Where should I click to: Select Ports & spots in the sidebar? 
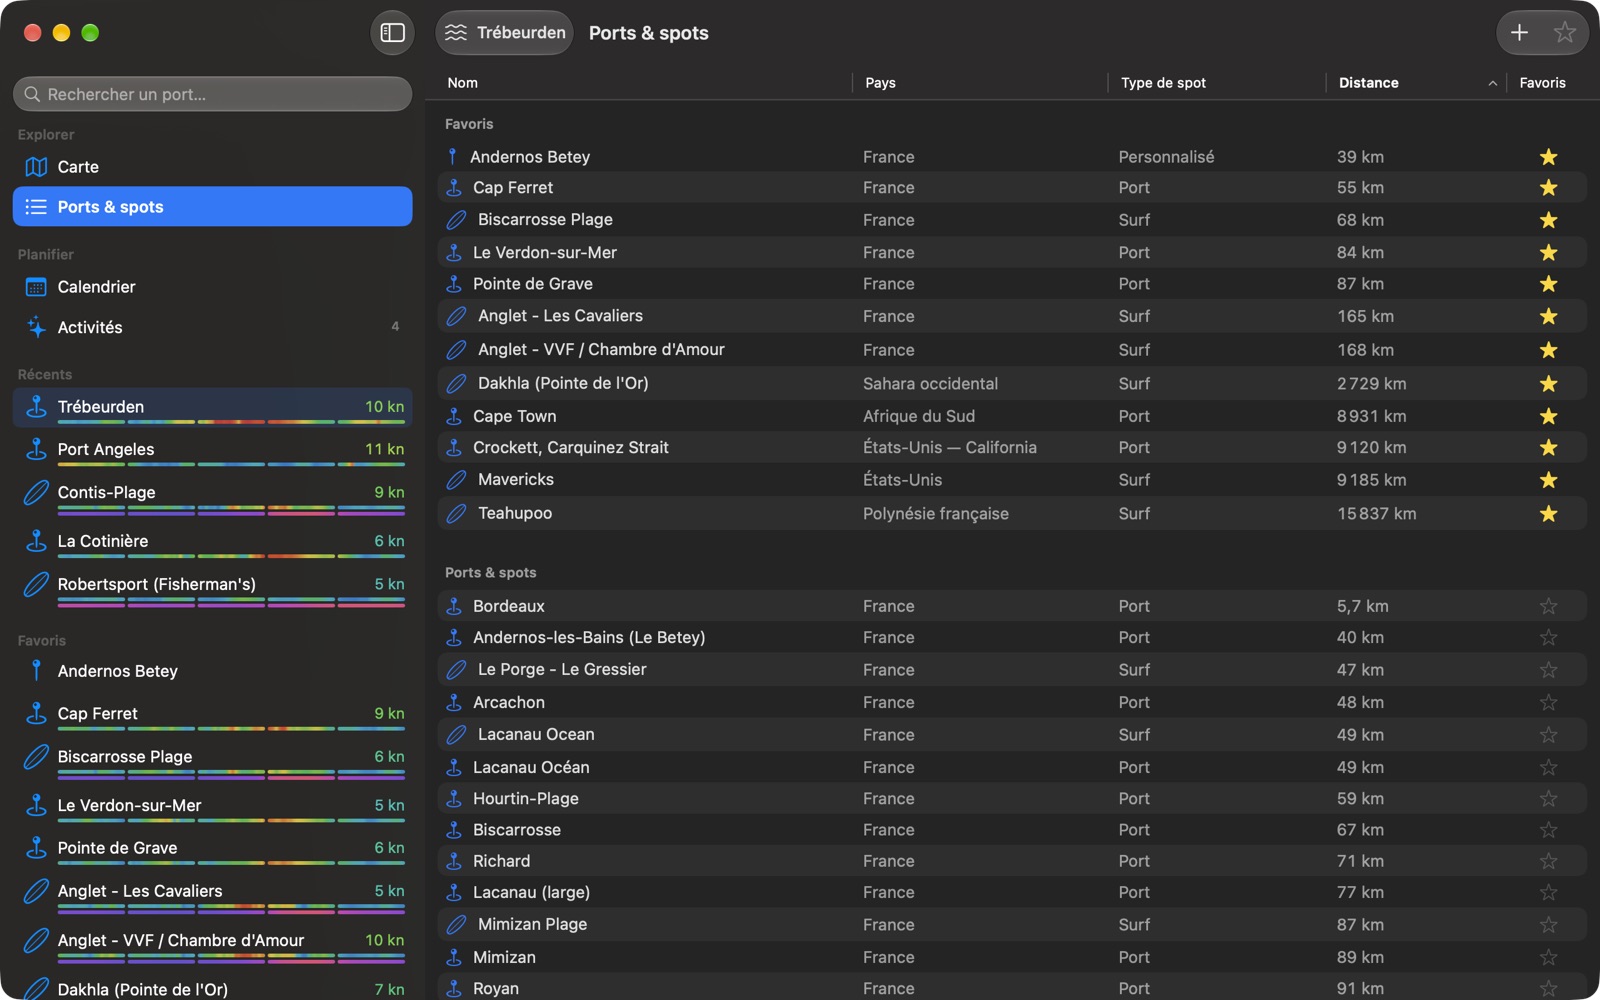click(212, 207)
